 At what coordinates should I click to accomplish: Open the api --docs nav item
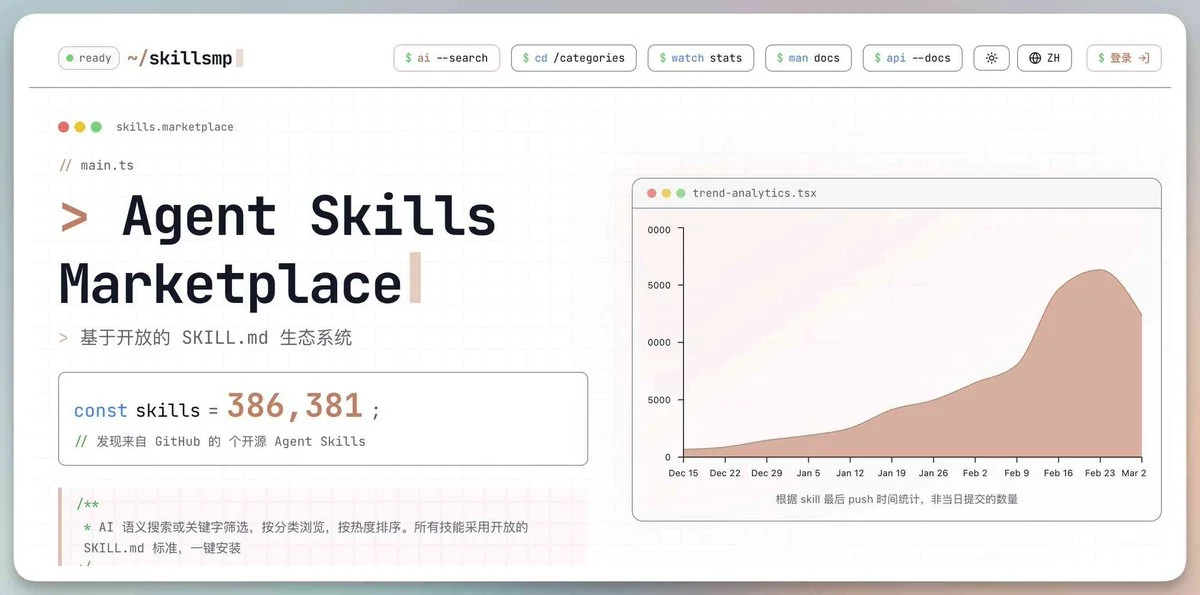[912, 58]
